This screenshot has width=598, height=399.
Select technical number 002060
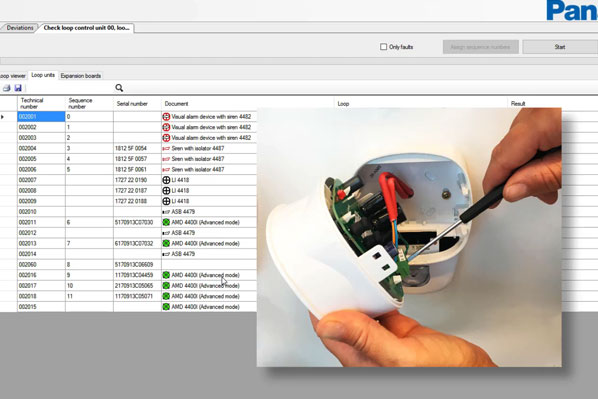tap(27, 264)
